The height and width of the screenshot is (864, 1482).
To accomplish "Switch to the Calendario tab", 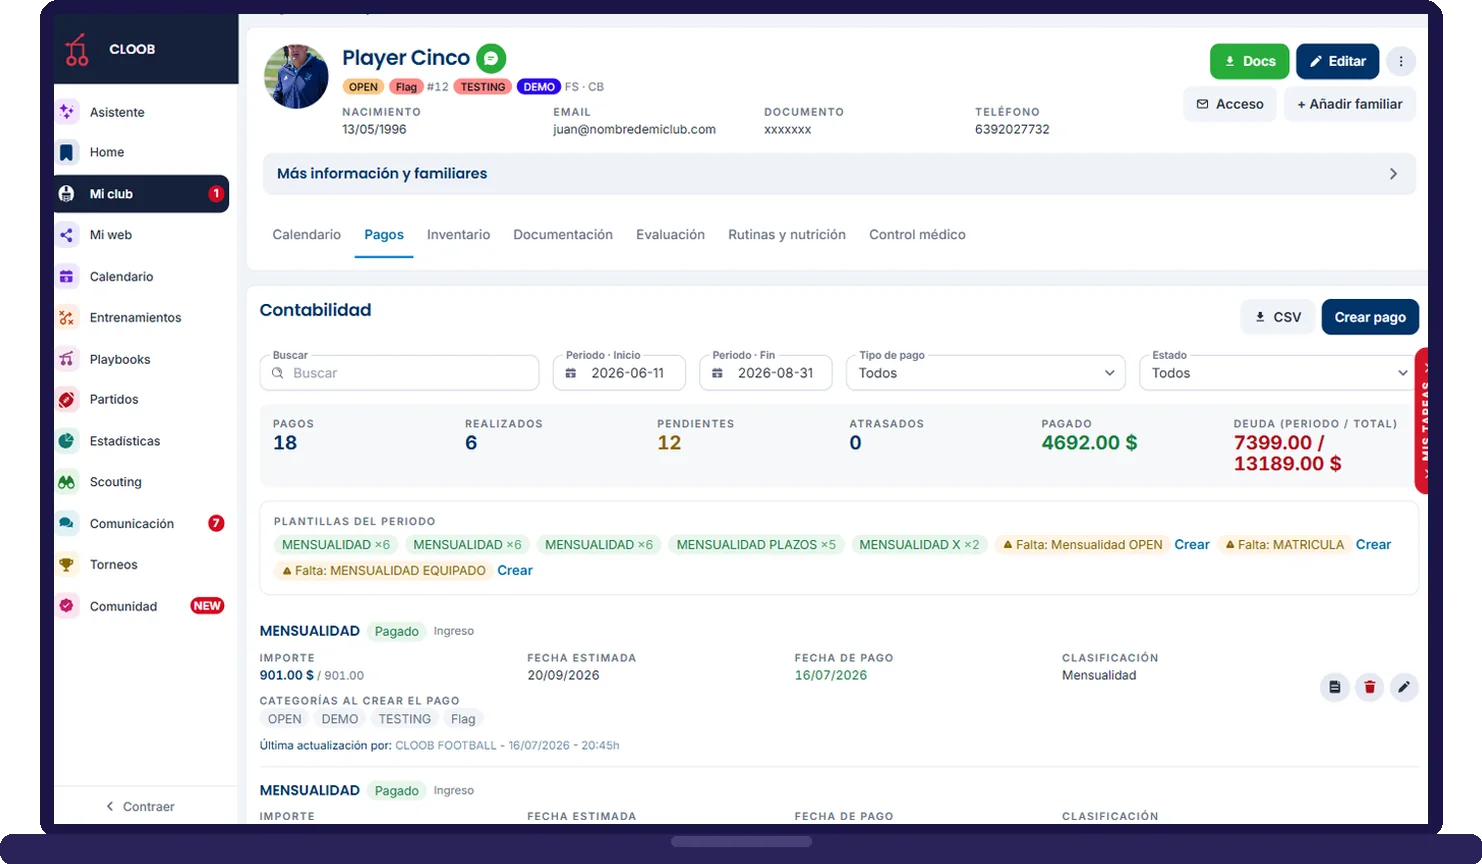I will [x=307, y=235].
